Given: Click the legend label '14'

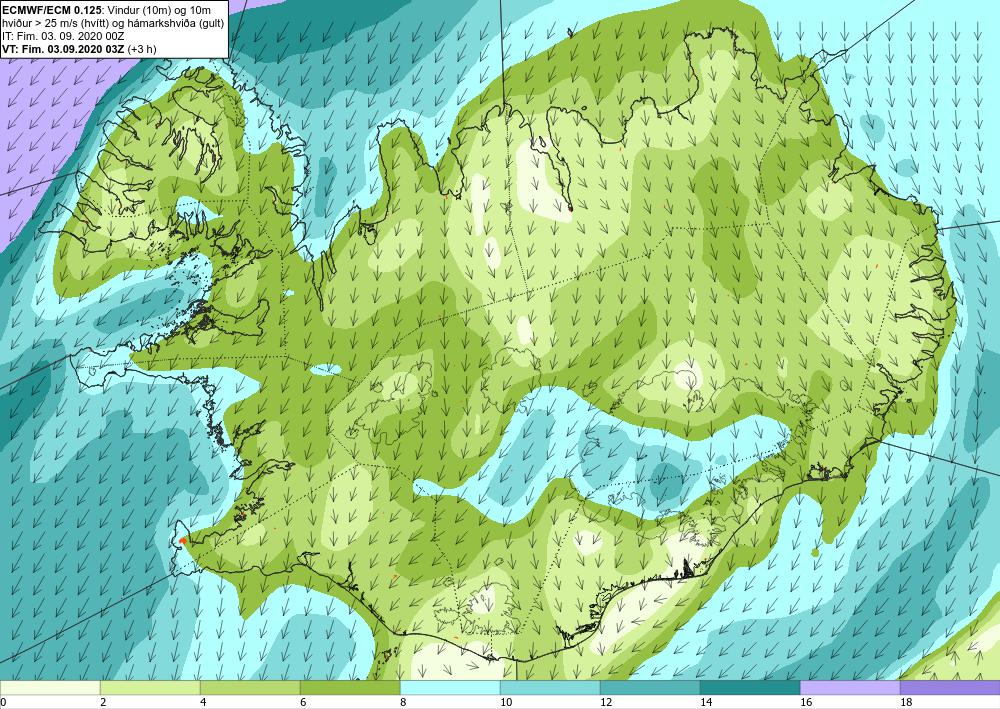Looking at the screenshot, I should (705, 703).
